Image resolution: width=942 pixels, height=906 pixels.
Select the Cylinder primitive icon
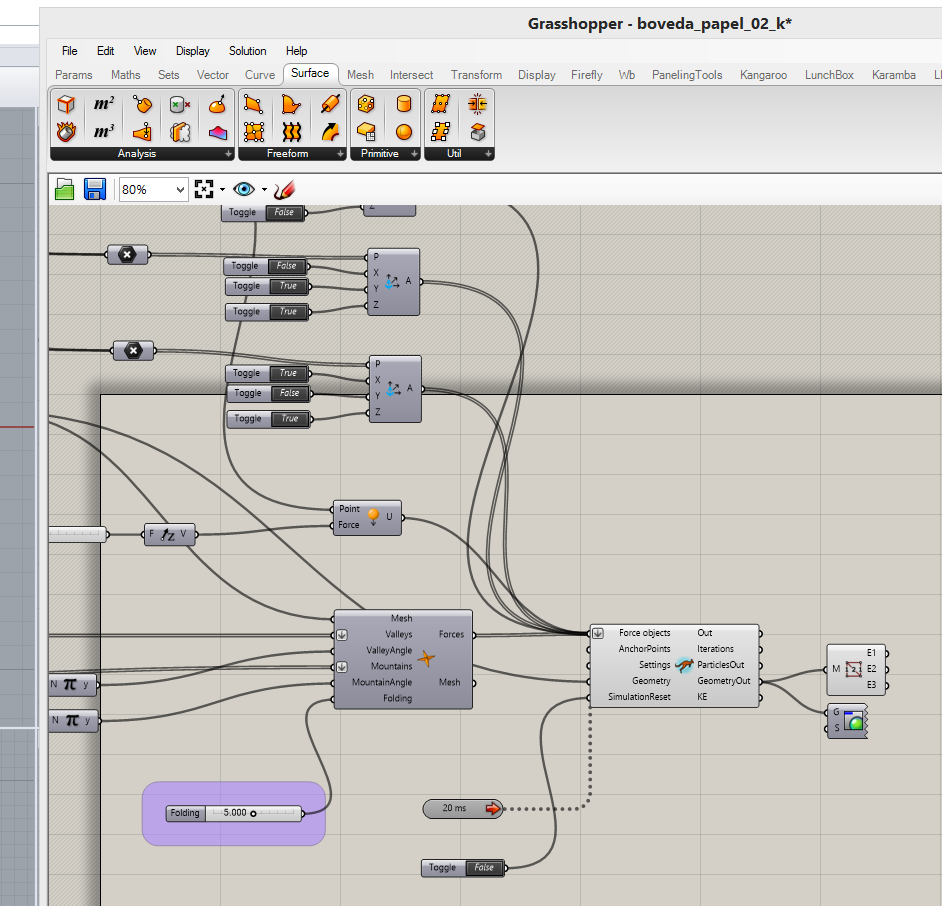404,105
